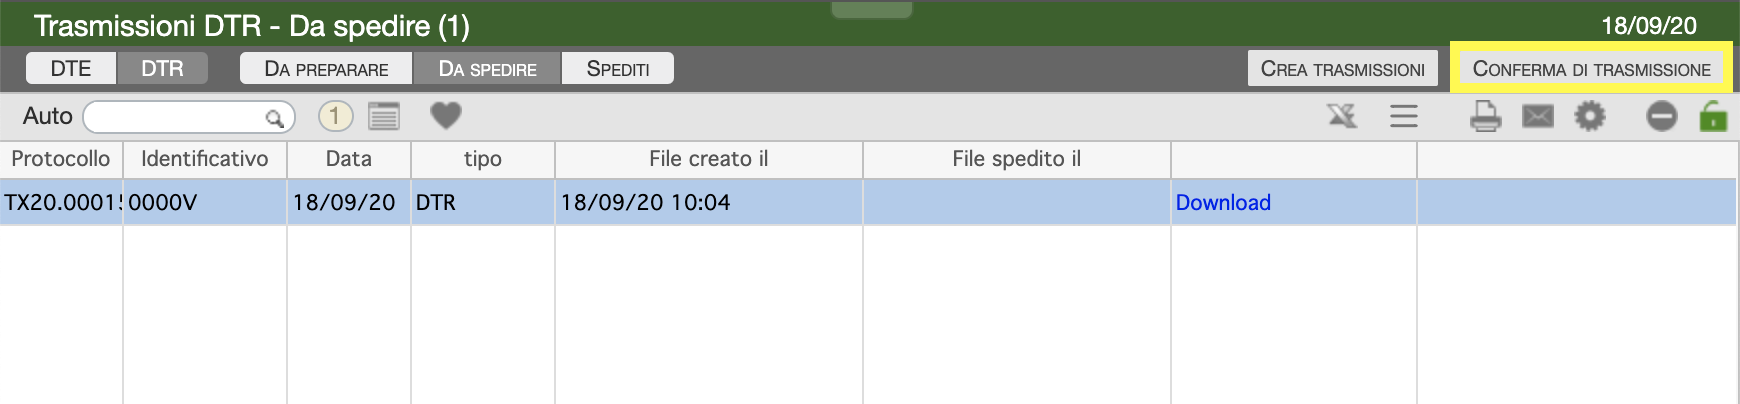Sort by the Protocollo column header
Image resolution: width=1740 pixels, height=404 pixels.
(61, 159)
